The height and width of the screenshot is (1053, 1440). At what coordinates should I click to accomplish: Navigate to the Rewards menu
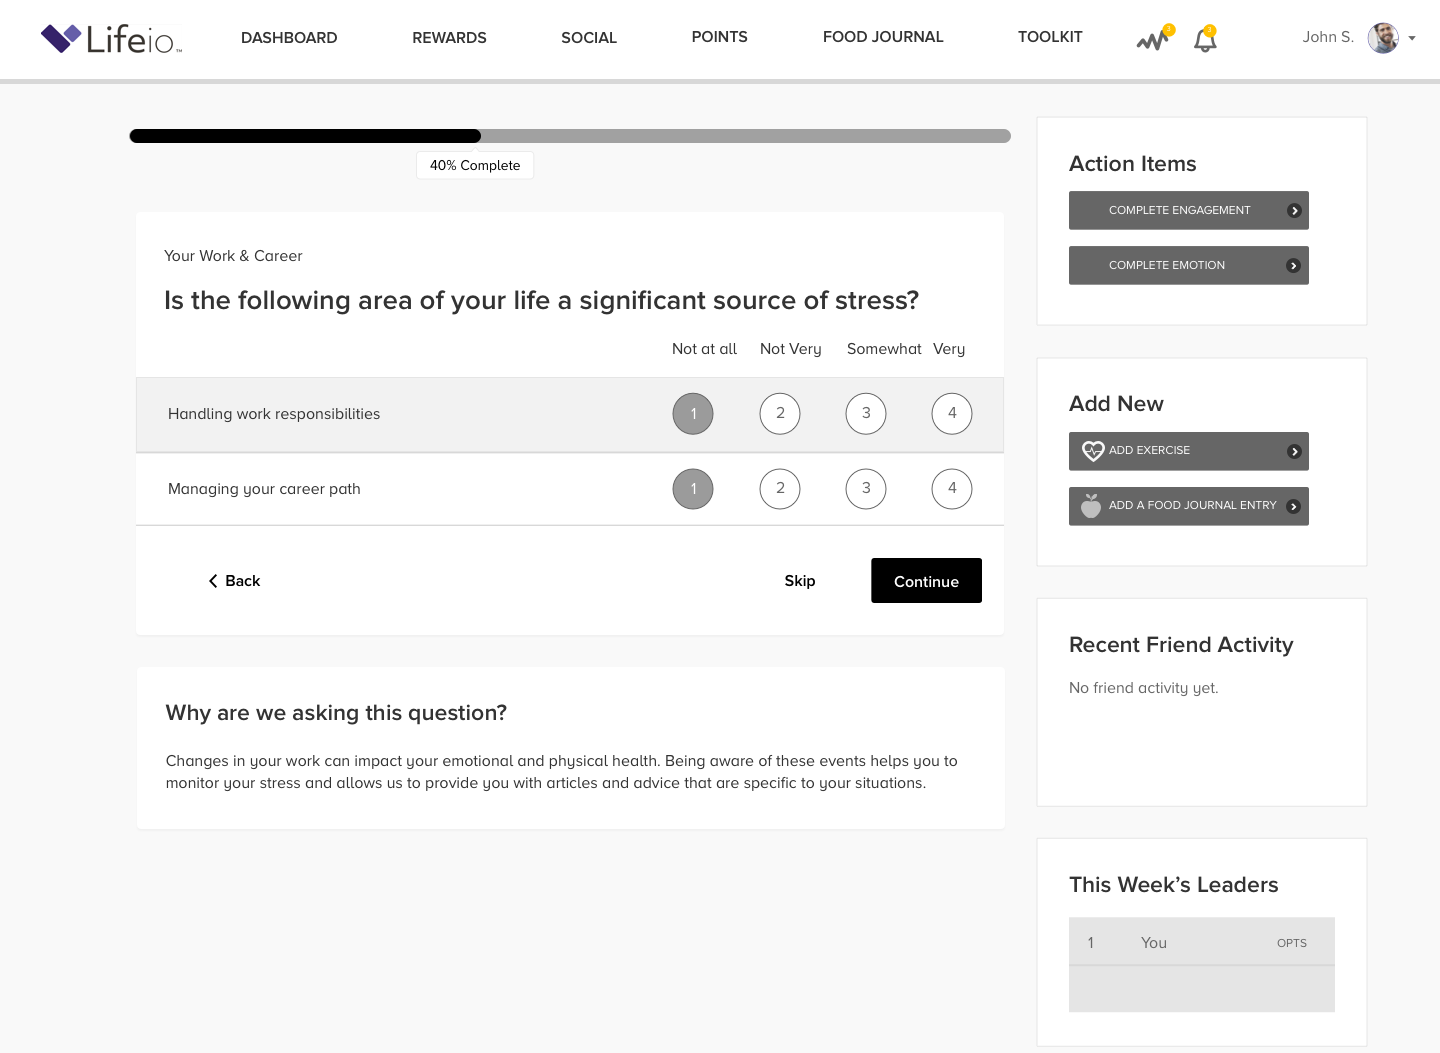[x=449, y=38]
